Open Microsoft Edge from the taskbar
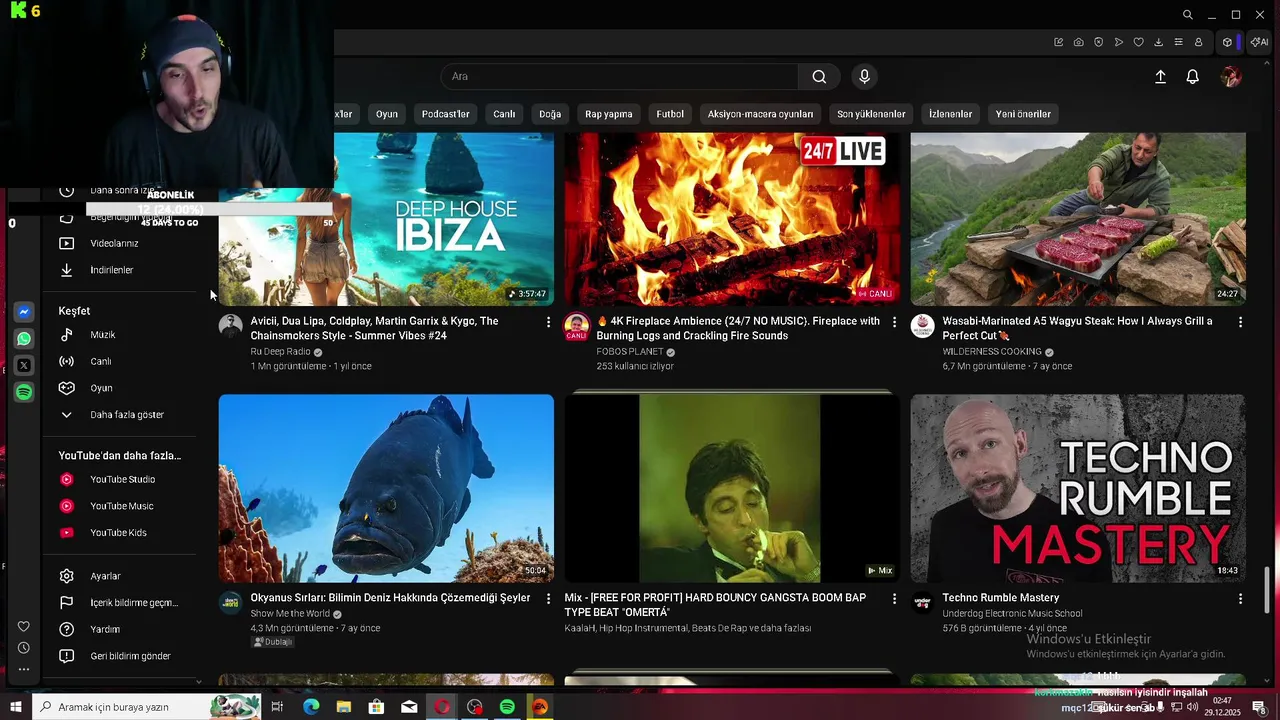 coord(311,707)
